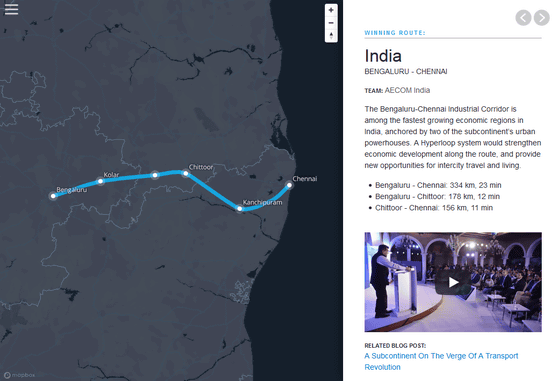
Task: Zoom in on the map
Action: pyautogui.click(x=331, y=10)
